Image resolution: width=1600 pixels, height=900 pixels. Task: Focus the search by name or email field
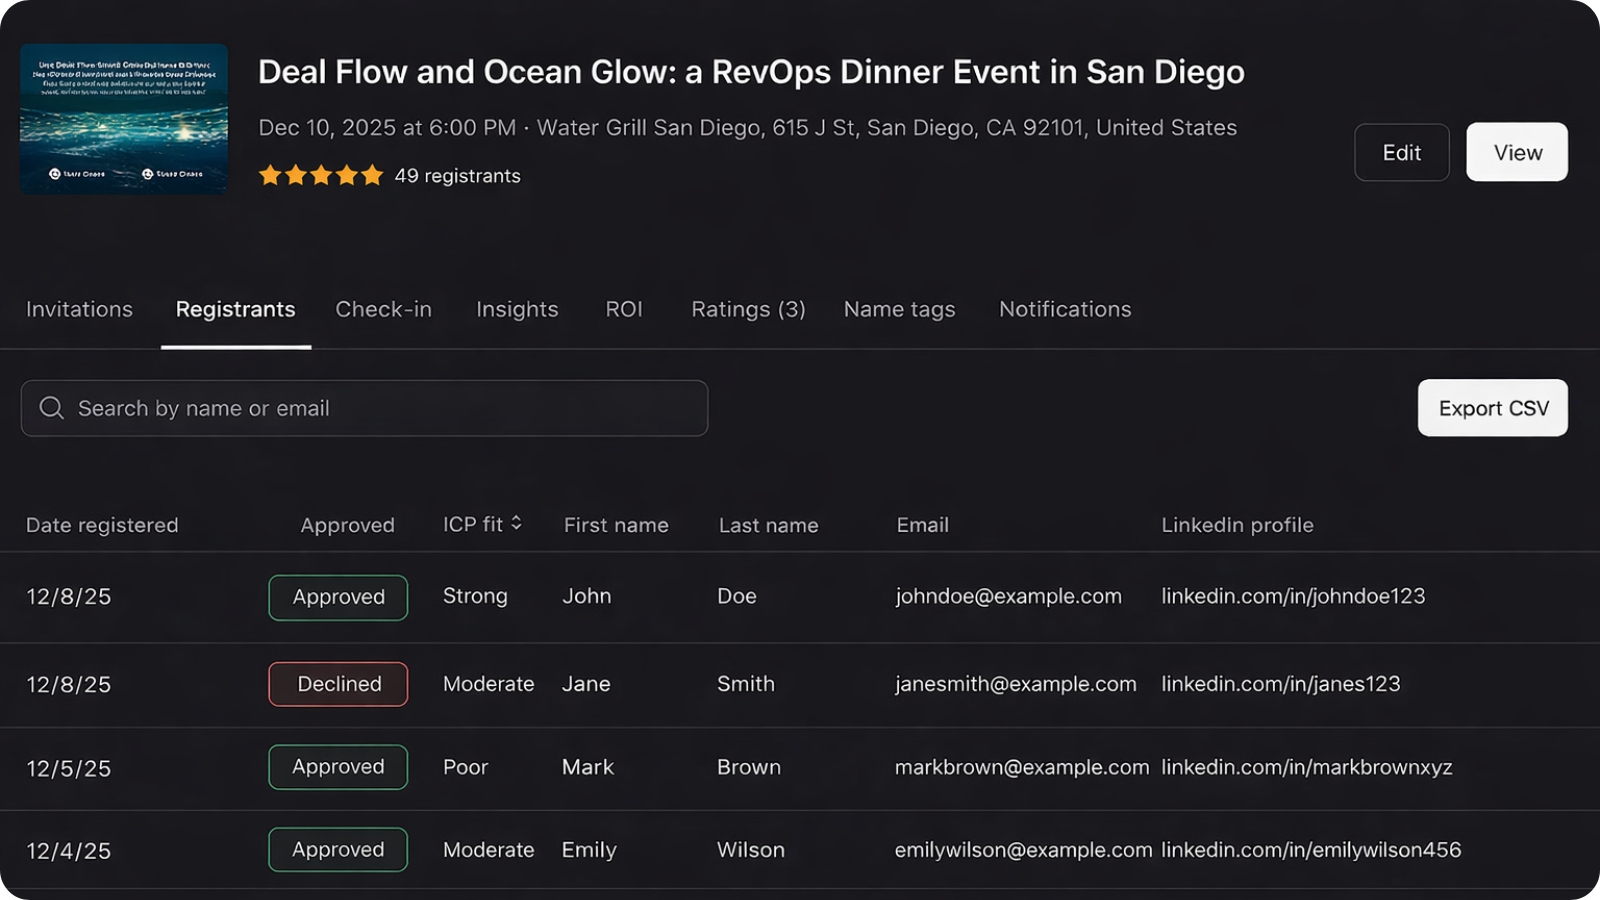[x=364, y=408]
